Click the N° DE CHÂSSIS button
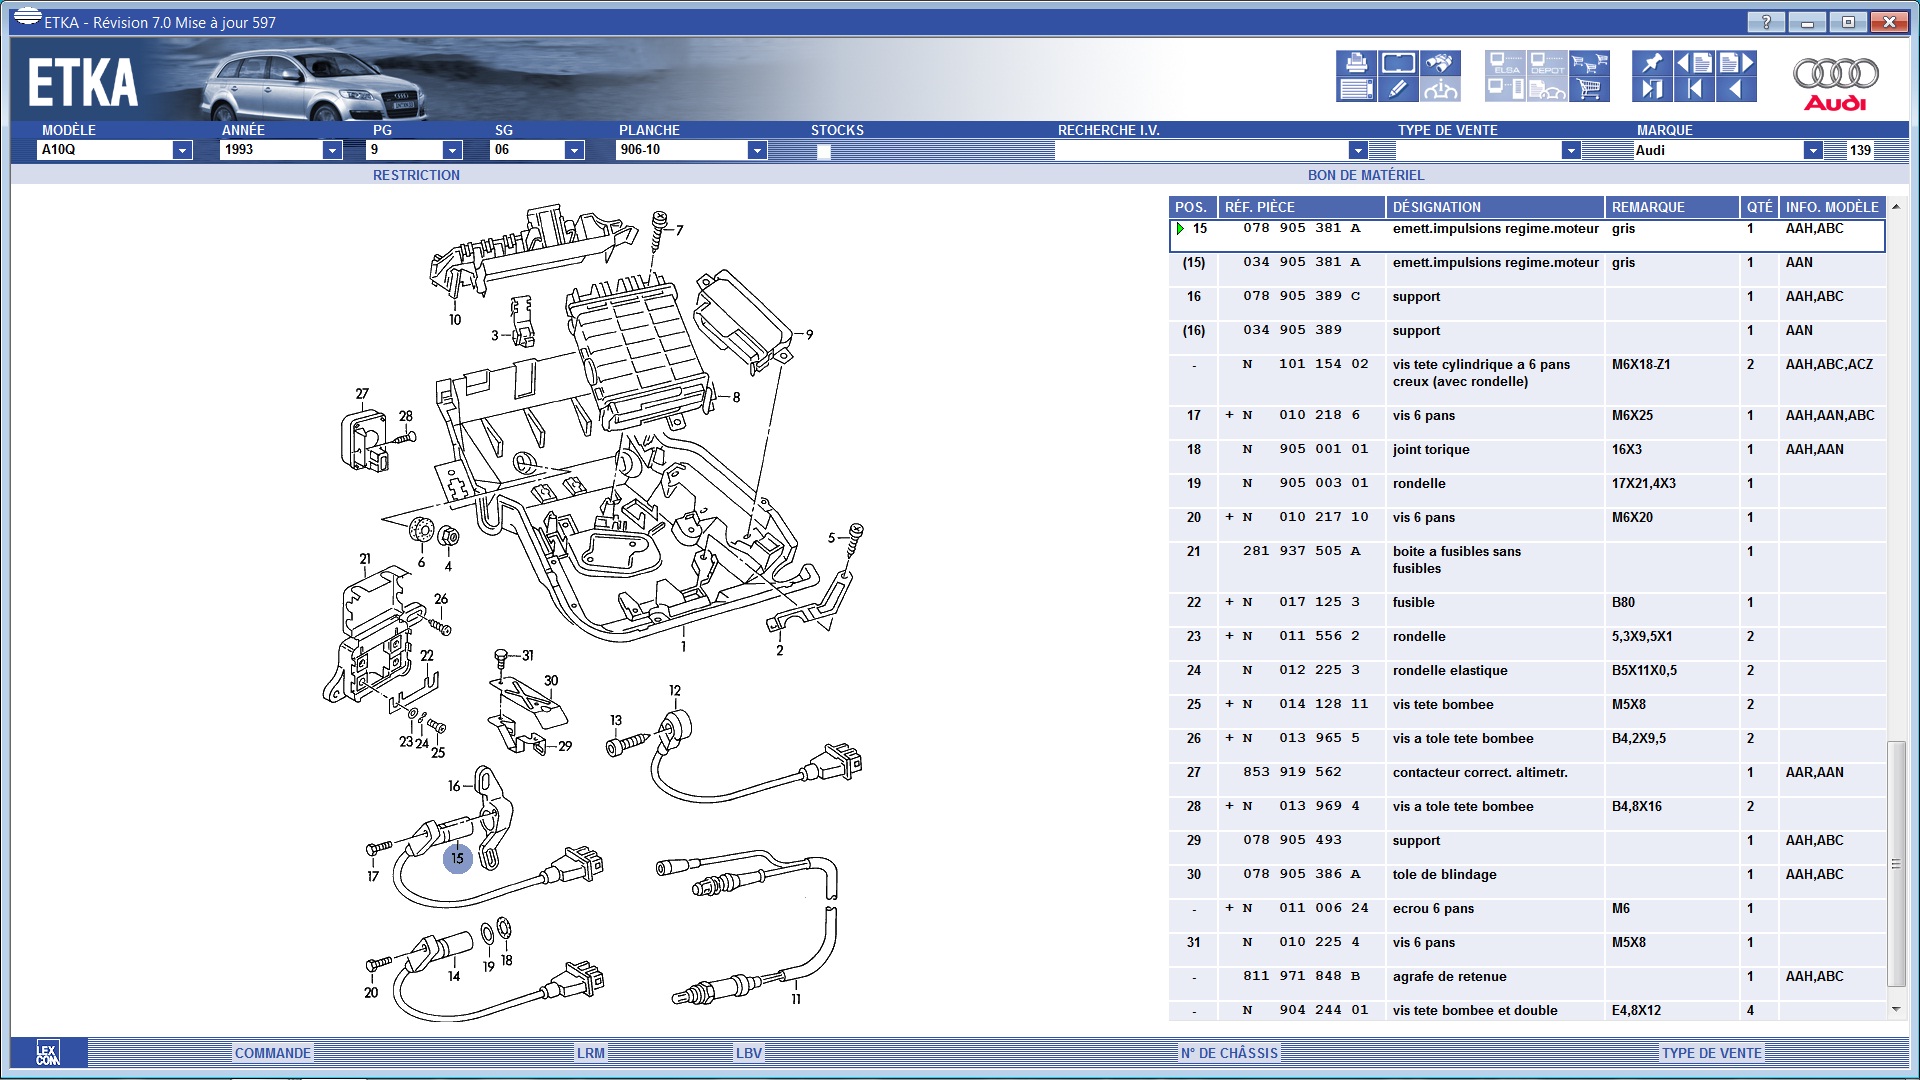The height and width of the screenshot is (1080, 1920). coord(1229,1053)
